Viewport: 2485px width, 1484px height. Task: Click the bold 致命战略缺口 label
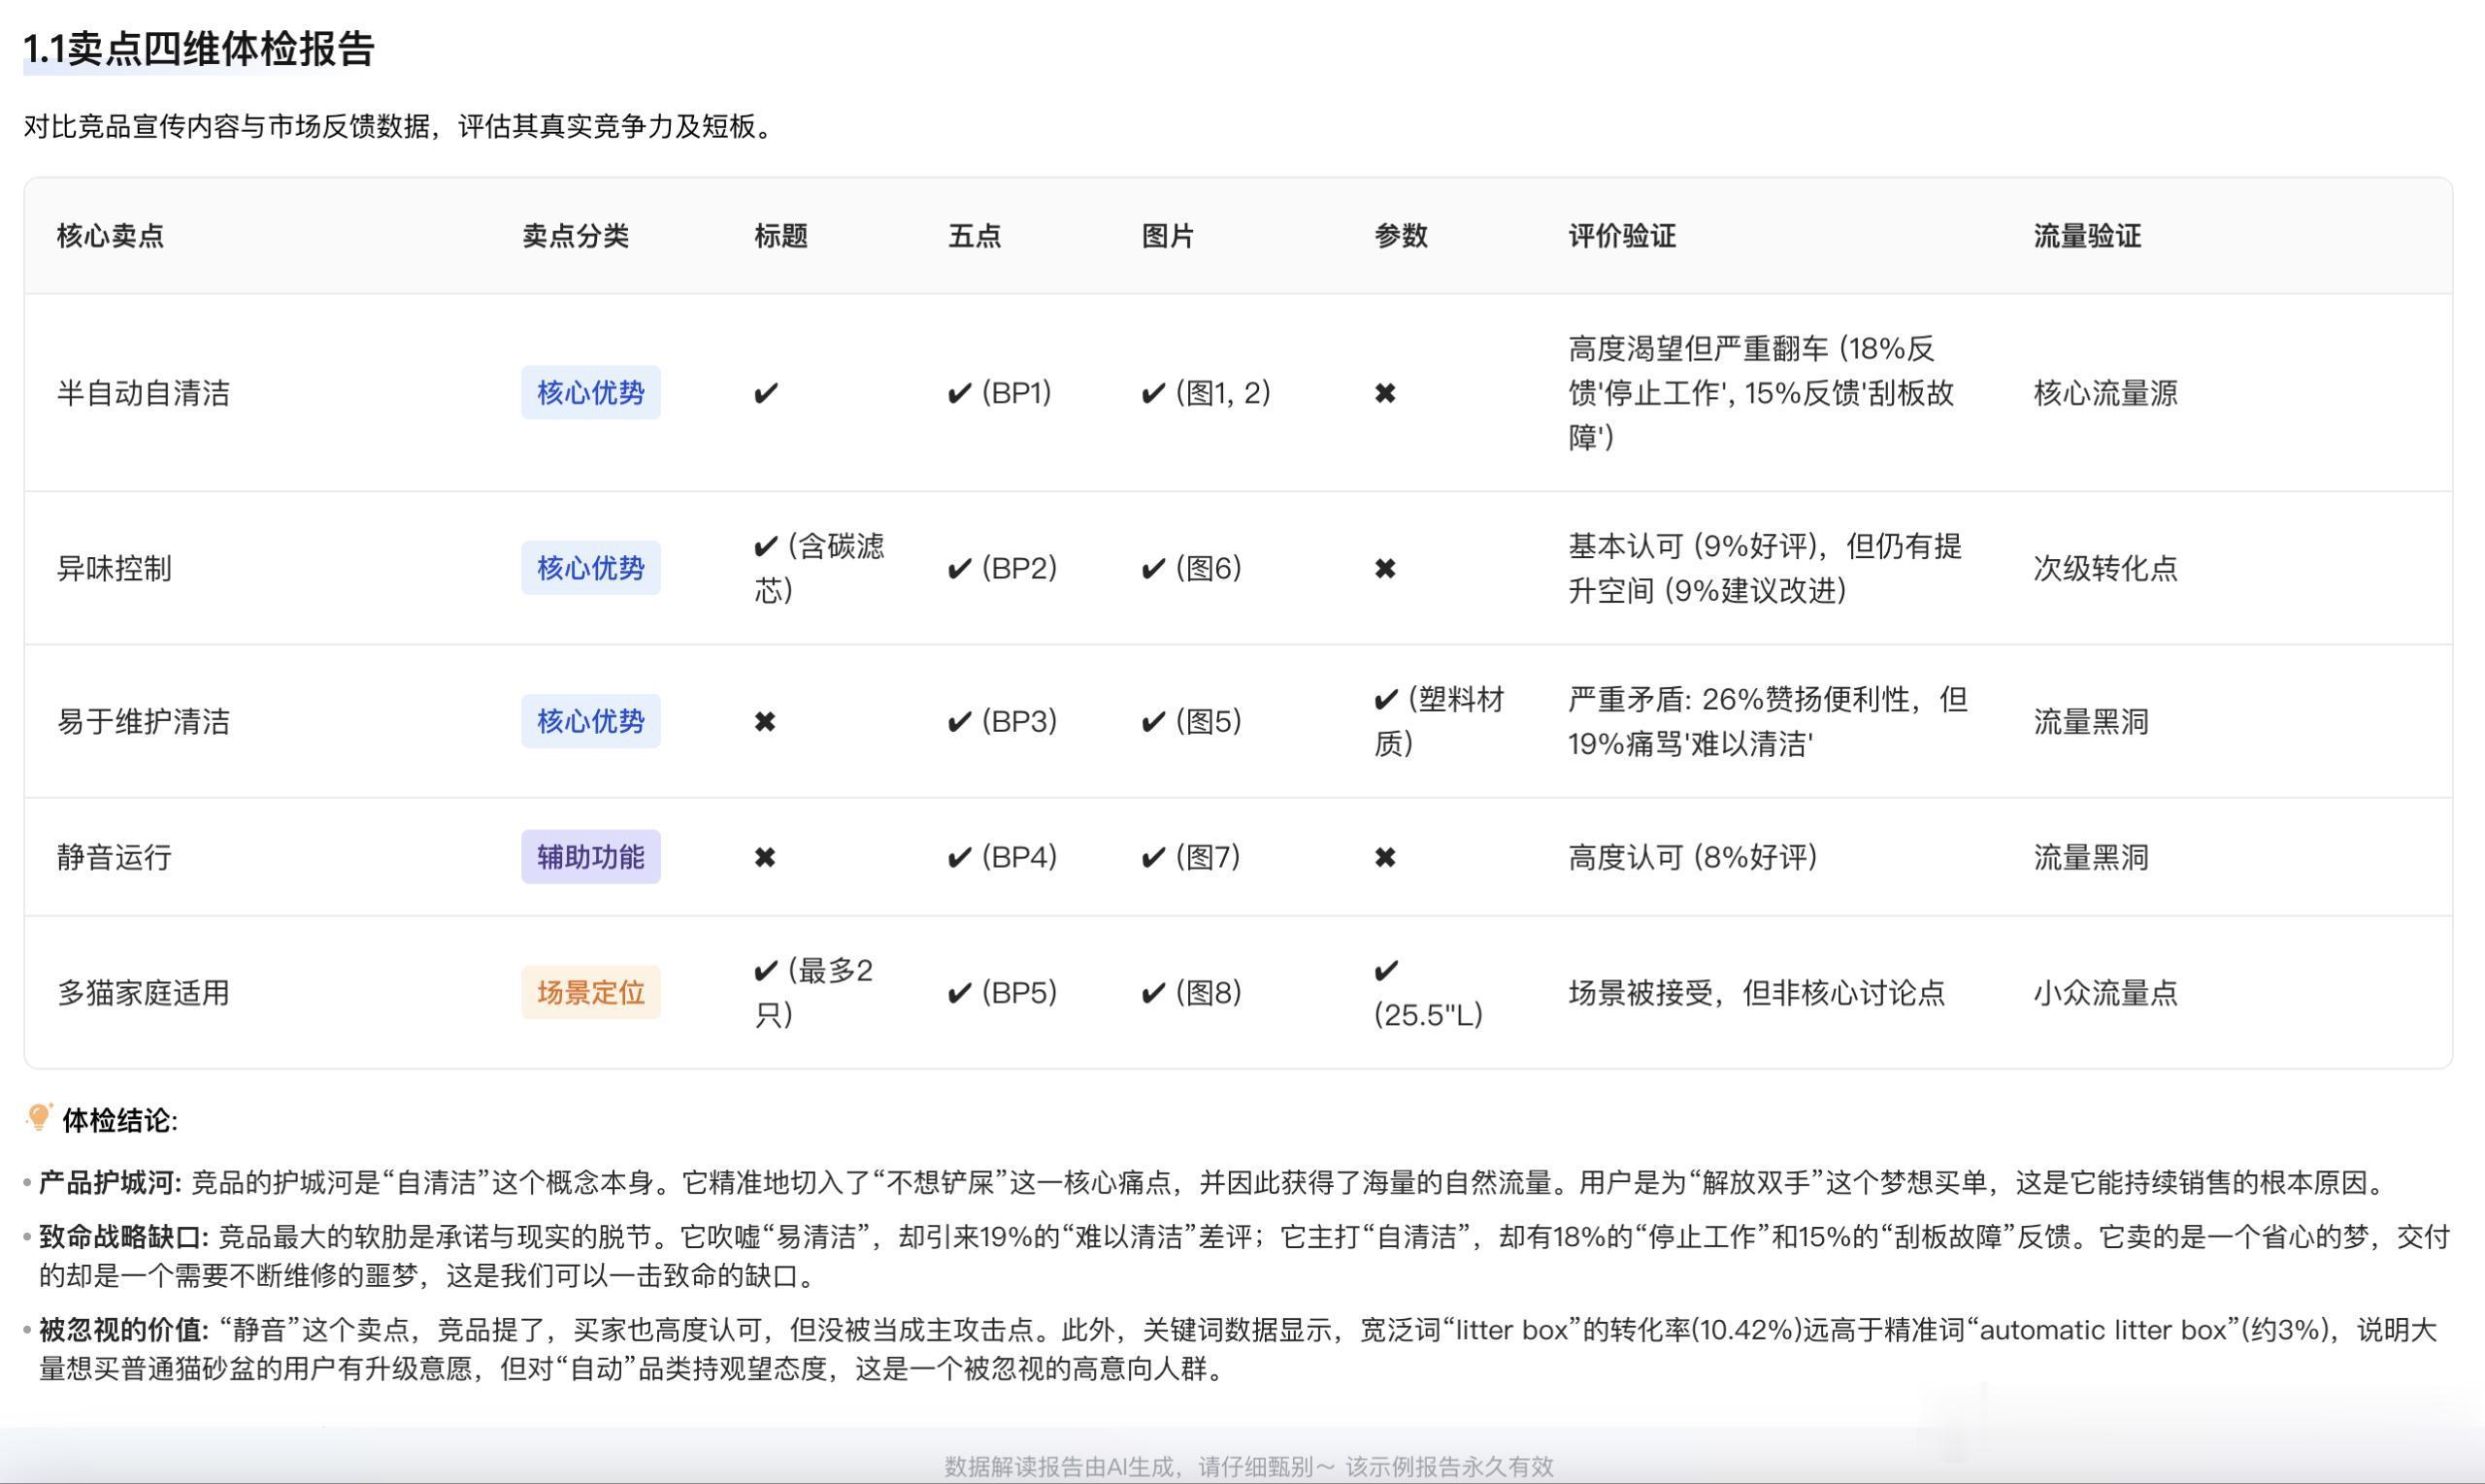[124, 1237]
